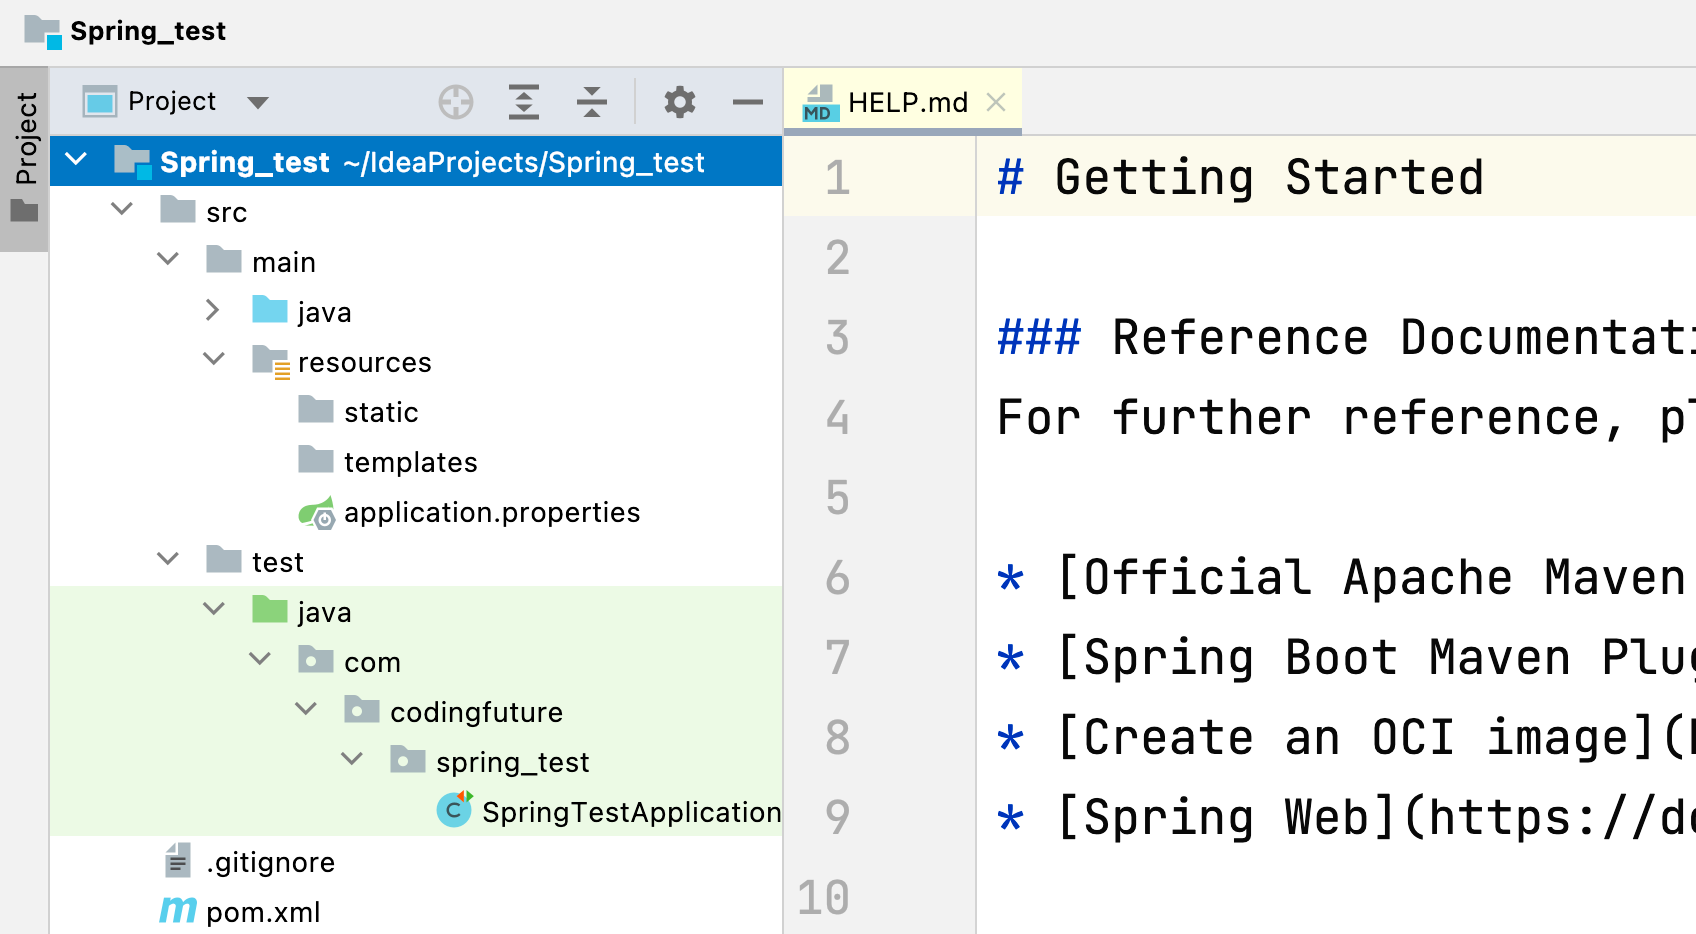This screenshot has width=1696, height=934.
Task: Select the .gitignore file
Action: pos(270,862)
